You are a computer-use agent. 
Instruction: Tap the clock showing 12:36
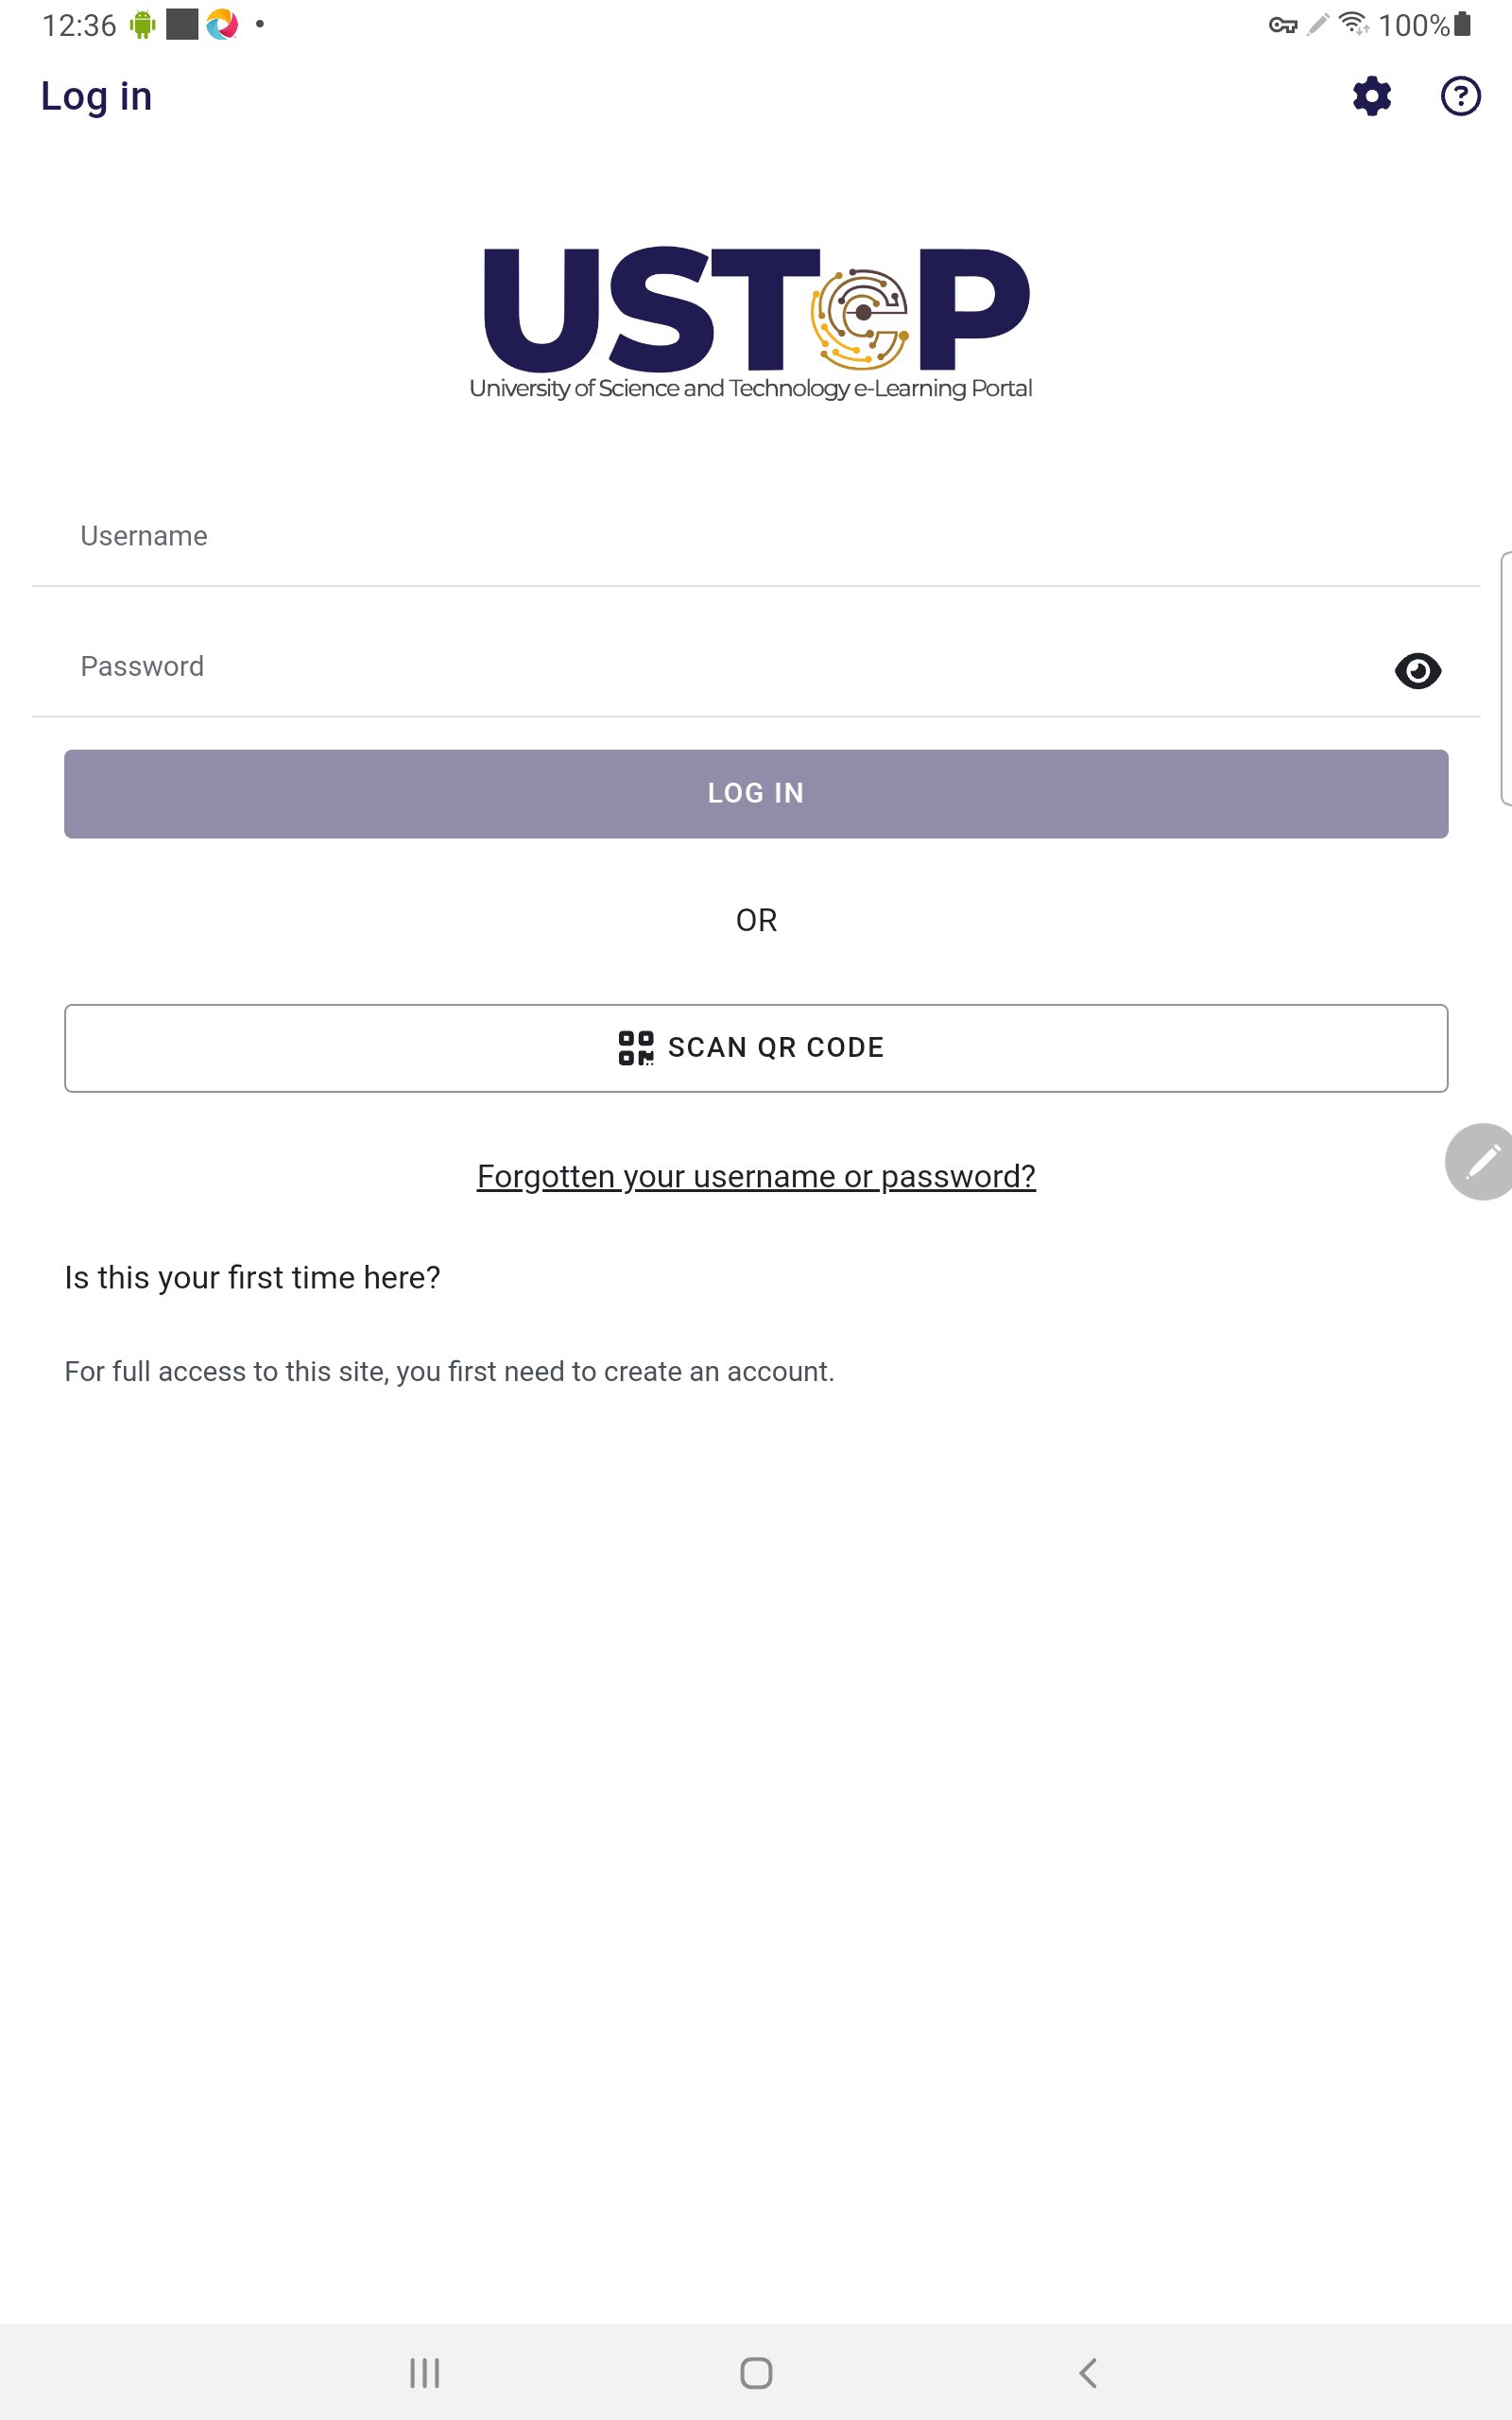tap(82, 24)
